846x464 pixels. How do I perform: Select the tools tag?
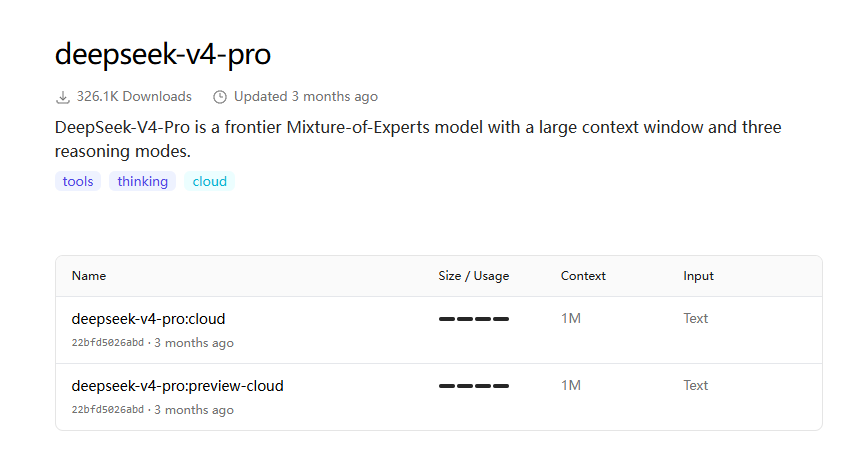click(78, 181)
